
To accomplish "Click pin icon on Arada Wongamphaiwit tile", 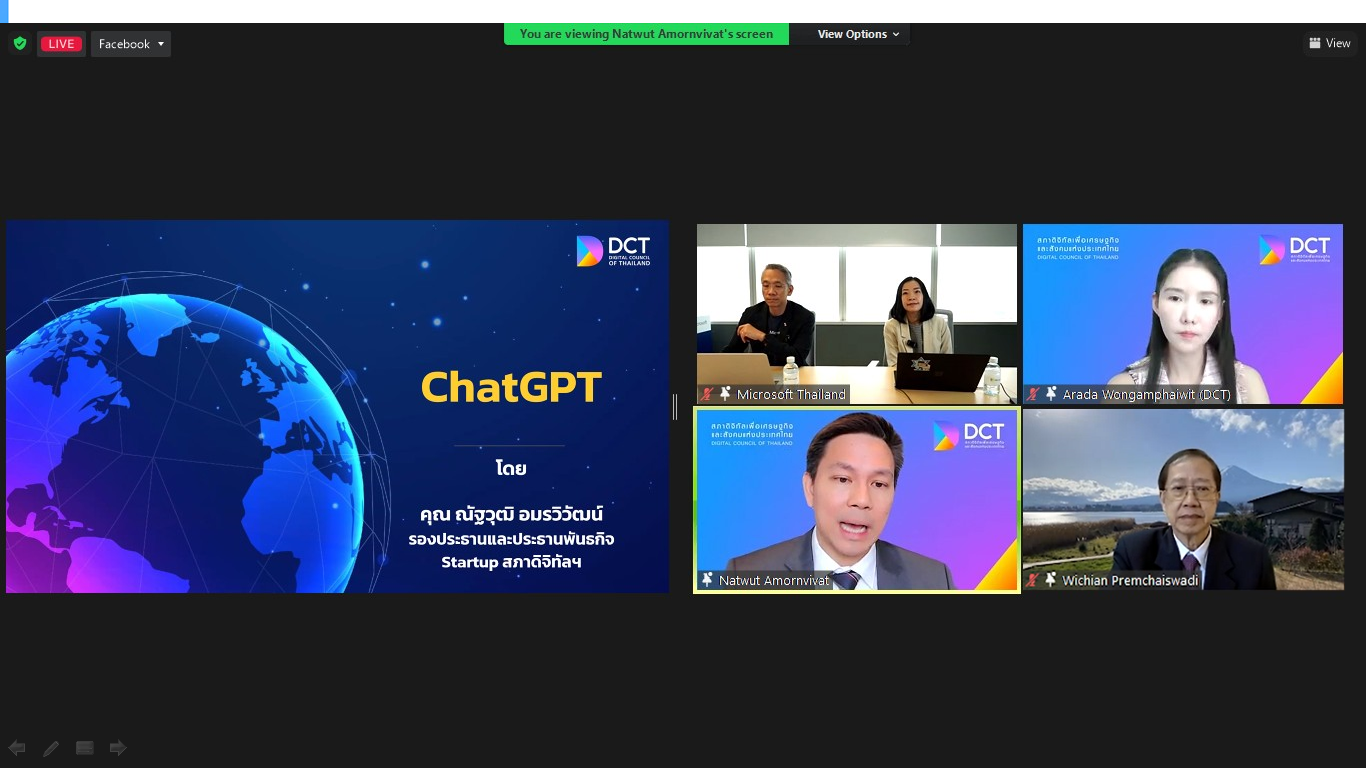I will (x=1051, y=394).
